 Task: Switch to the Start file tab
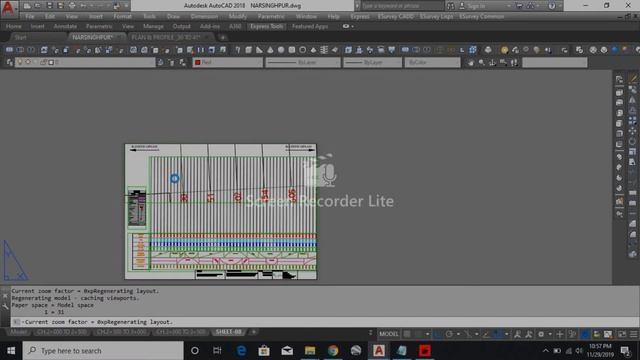click(20, 37)
